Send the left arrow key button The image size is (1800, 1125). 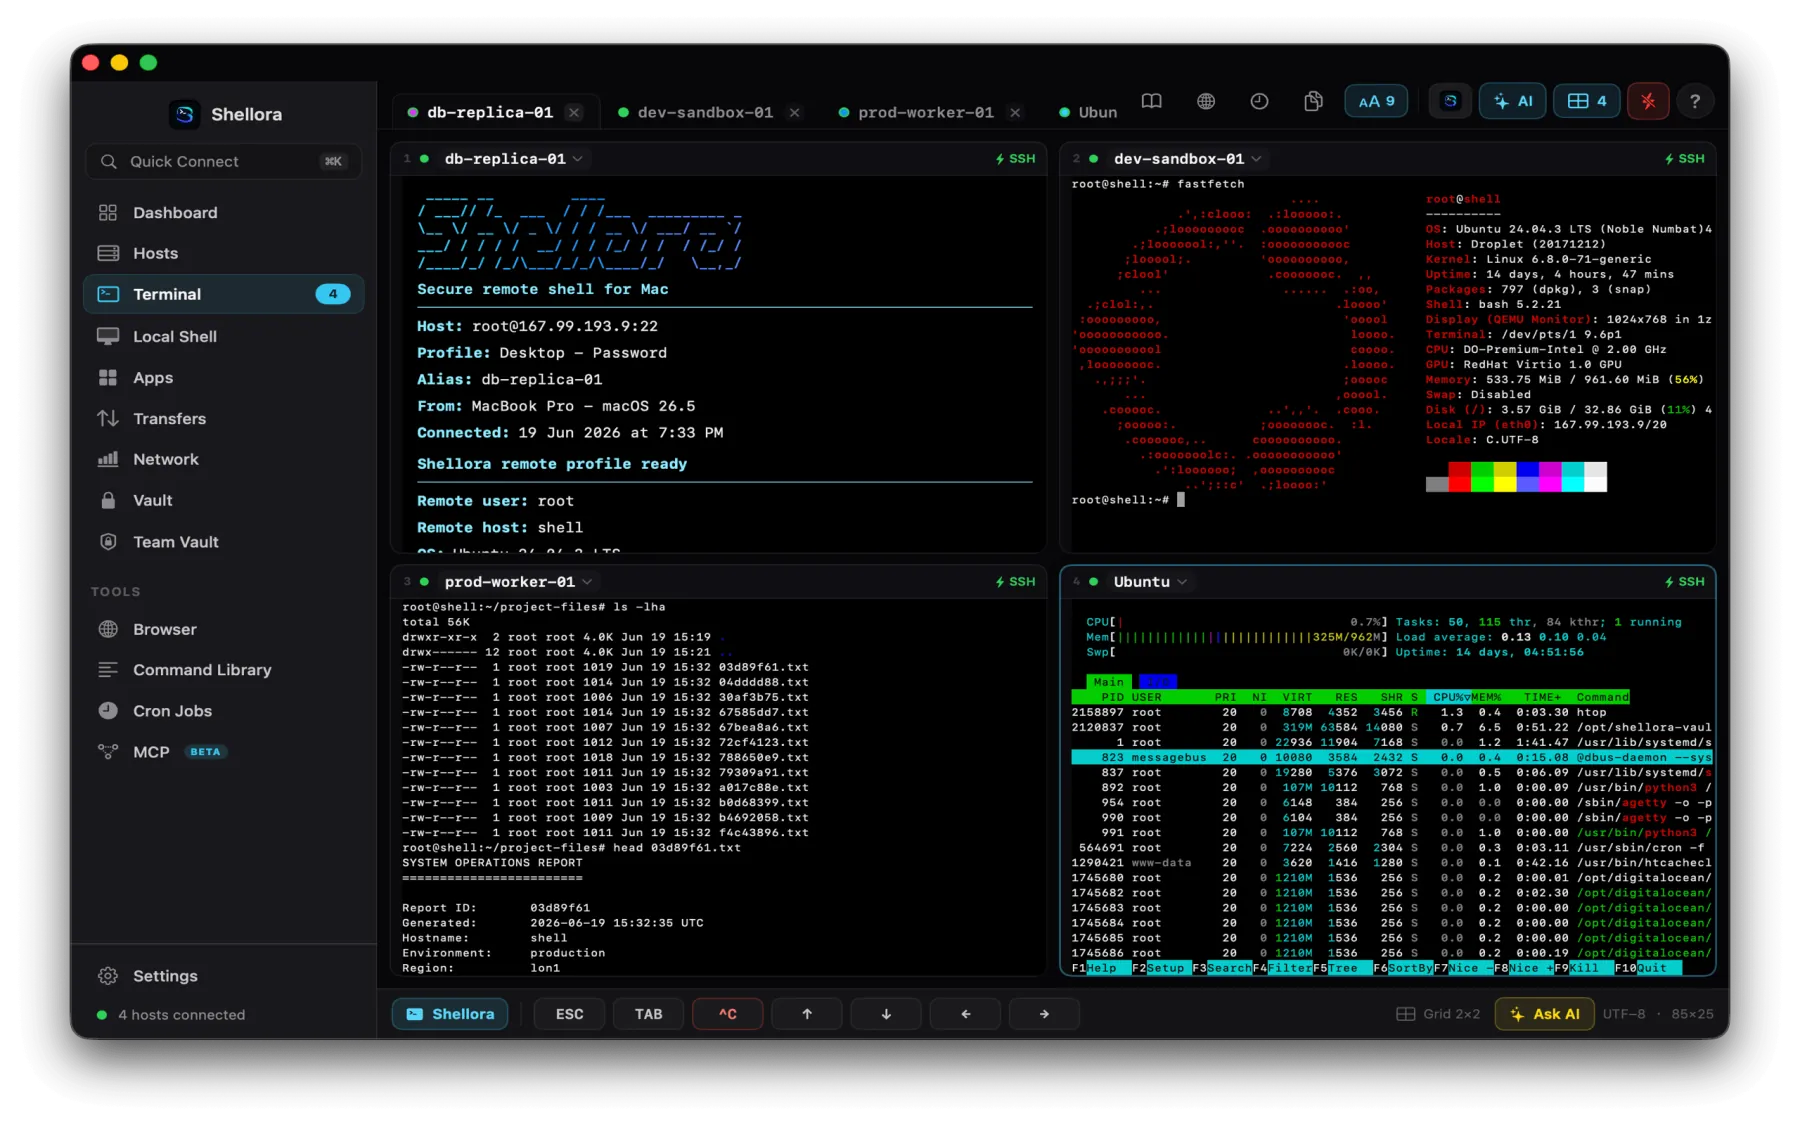(x=965, y=1014)
